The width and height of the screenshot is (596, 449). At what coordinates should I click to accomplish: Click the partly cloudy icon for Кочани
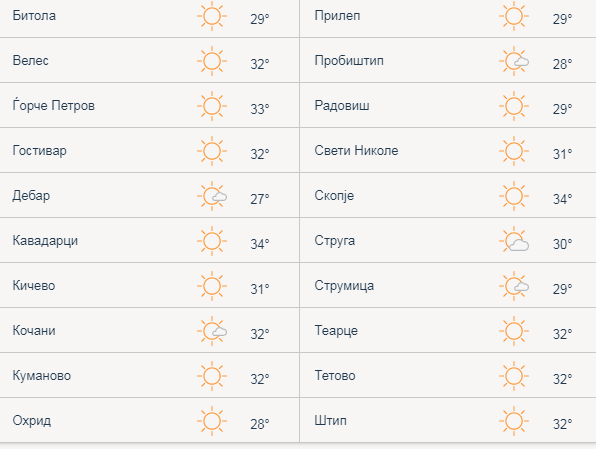pos(212,331)
